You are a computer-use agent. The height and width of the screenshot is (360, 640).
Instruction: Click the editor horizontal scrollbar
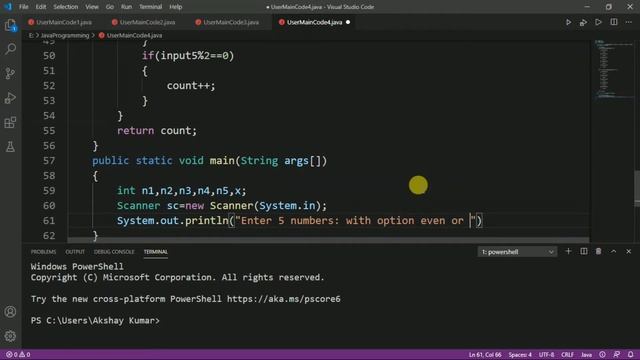tap(329, 240)
